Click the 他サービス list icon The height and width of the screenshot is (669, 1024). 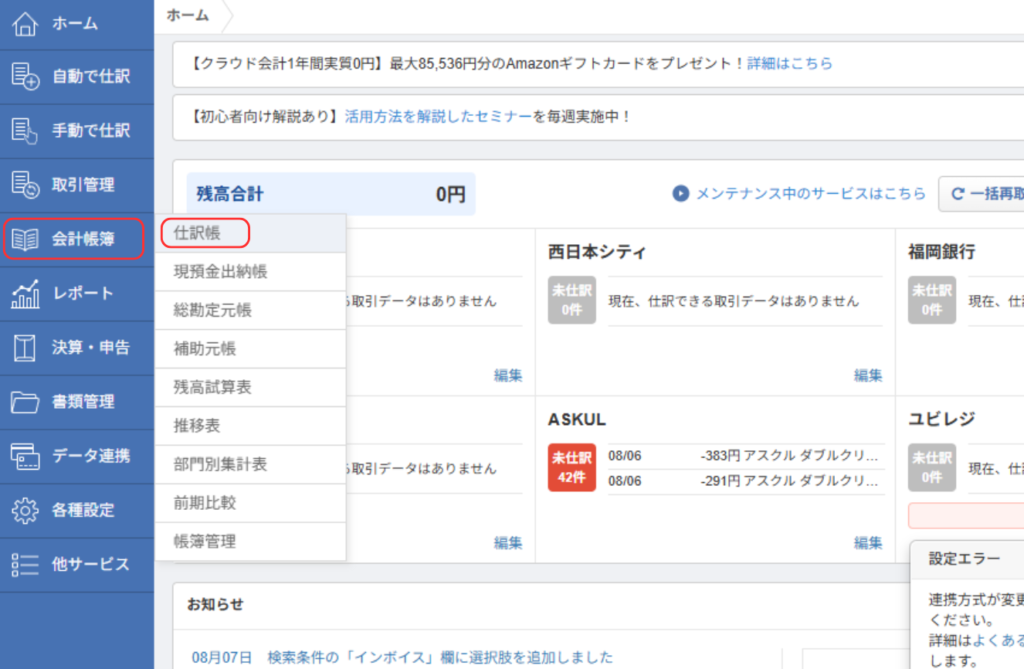point(25,564)
